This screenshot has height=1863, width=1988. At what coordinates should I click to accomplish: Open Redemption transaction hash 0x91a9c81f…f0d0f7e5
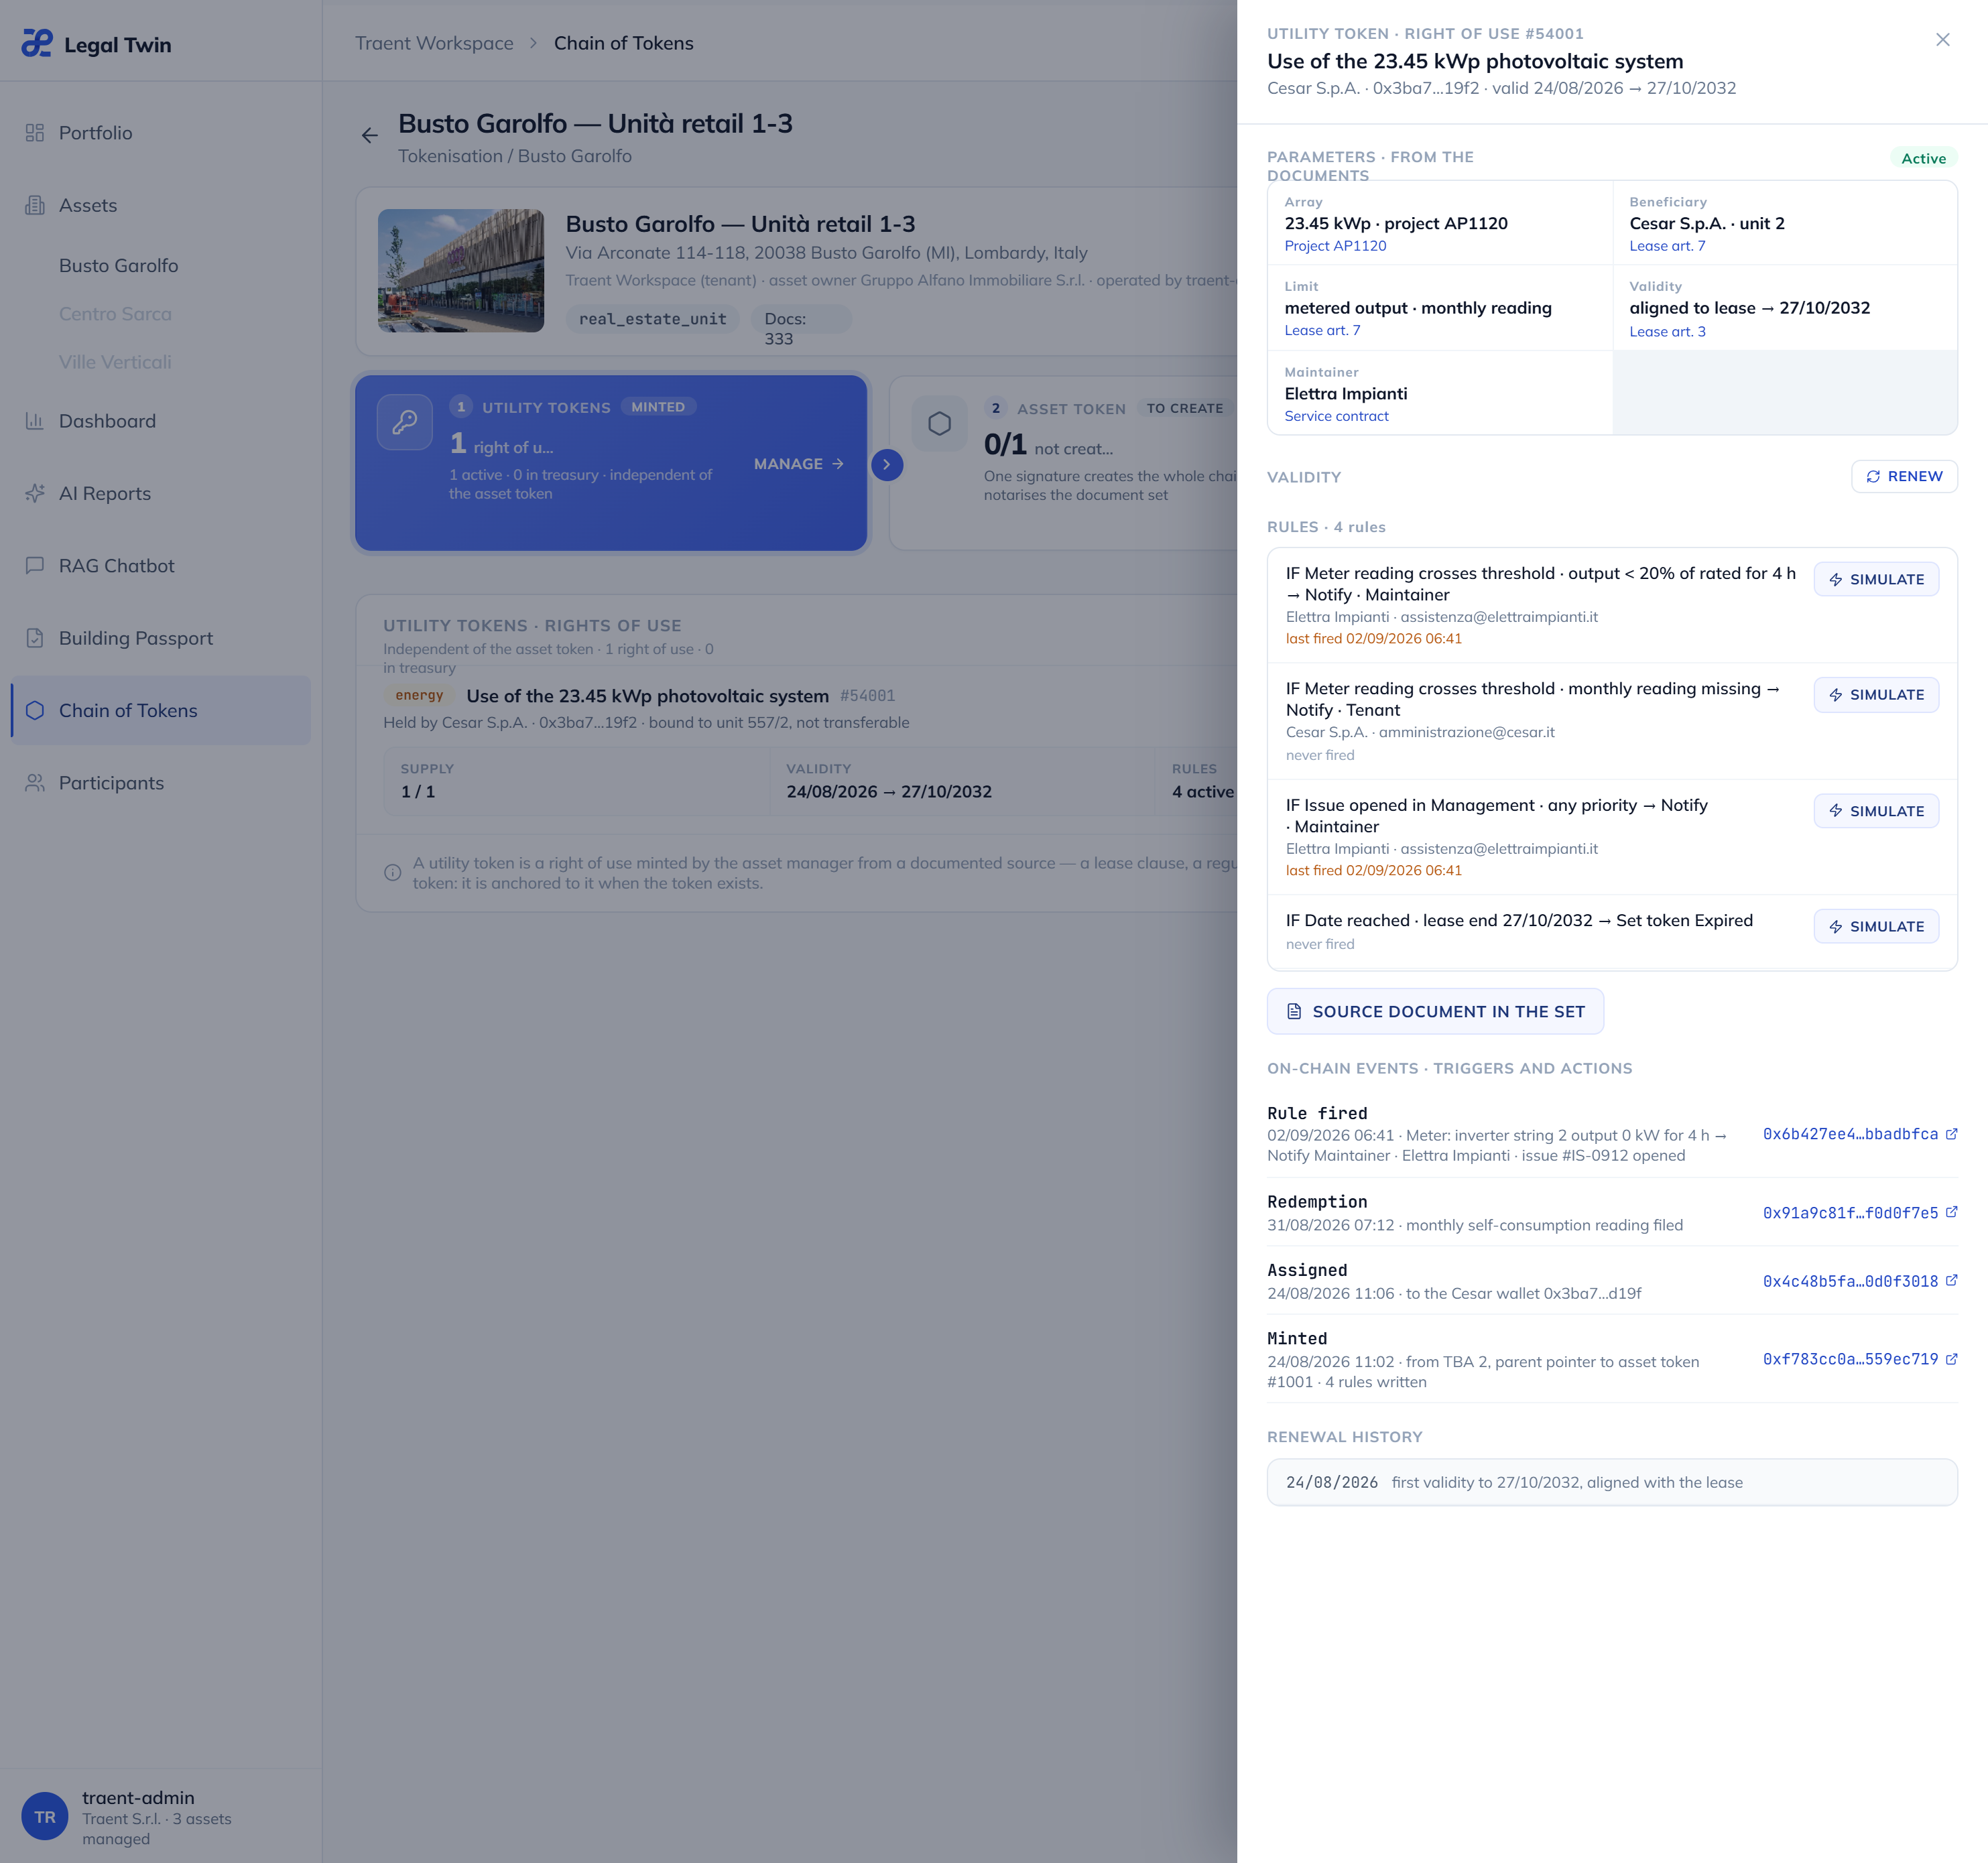[1850, 1213]
